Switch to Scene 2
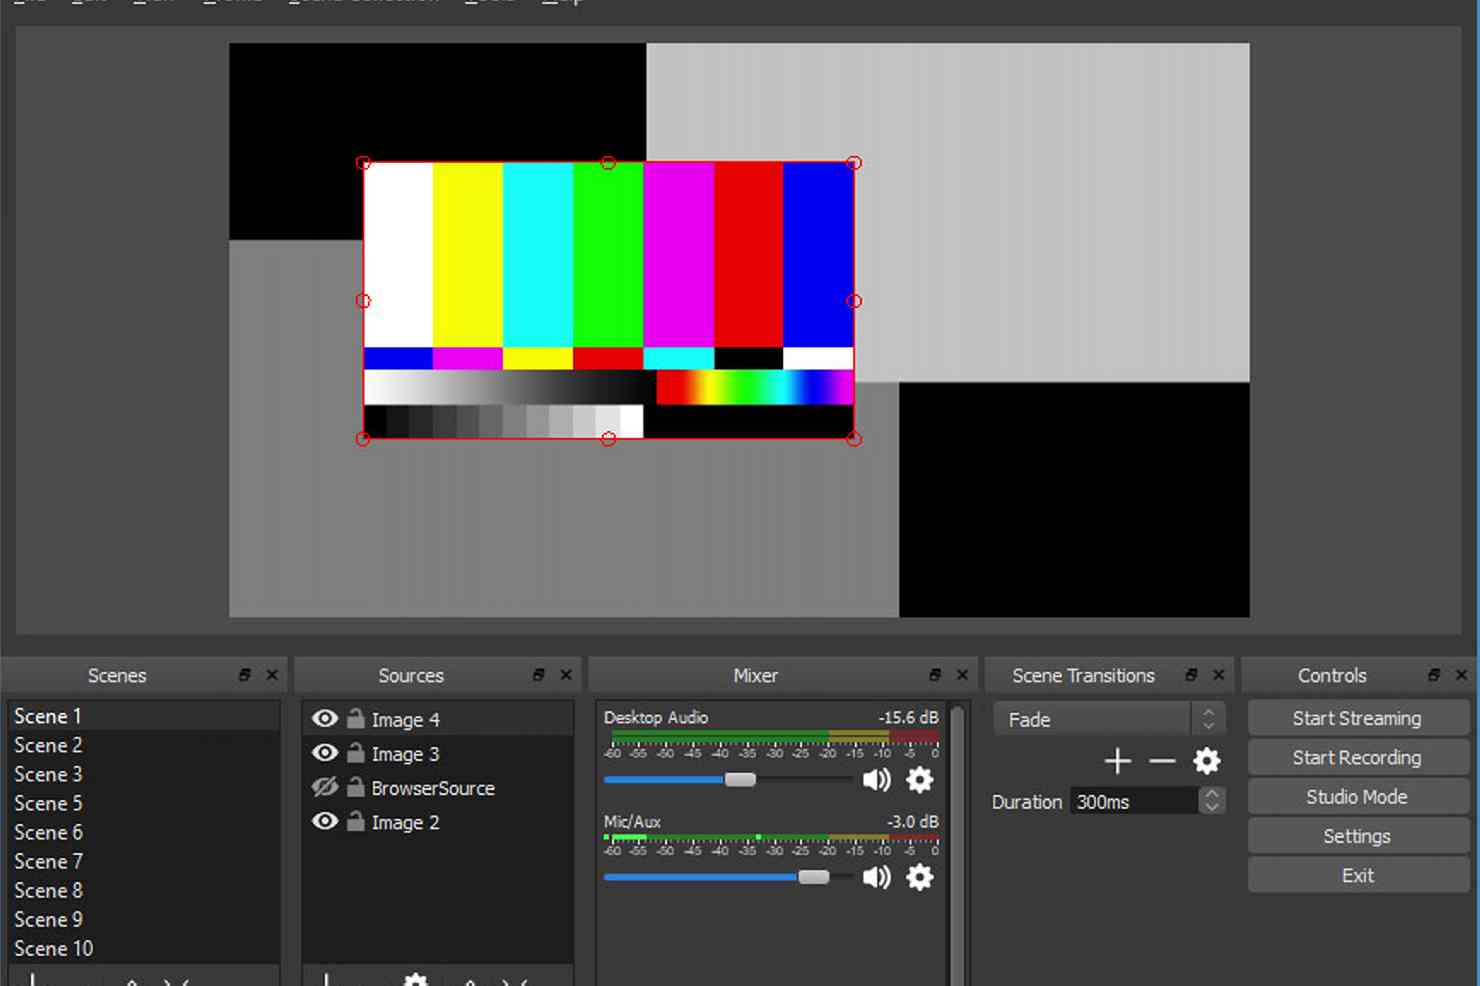Screen dimensions: 1480x986 pos(144,745)
